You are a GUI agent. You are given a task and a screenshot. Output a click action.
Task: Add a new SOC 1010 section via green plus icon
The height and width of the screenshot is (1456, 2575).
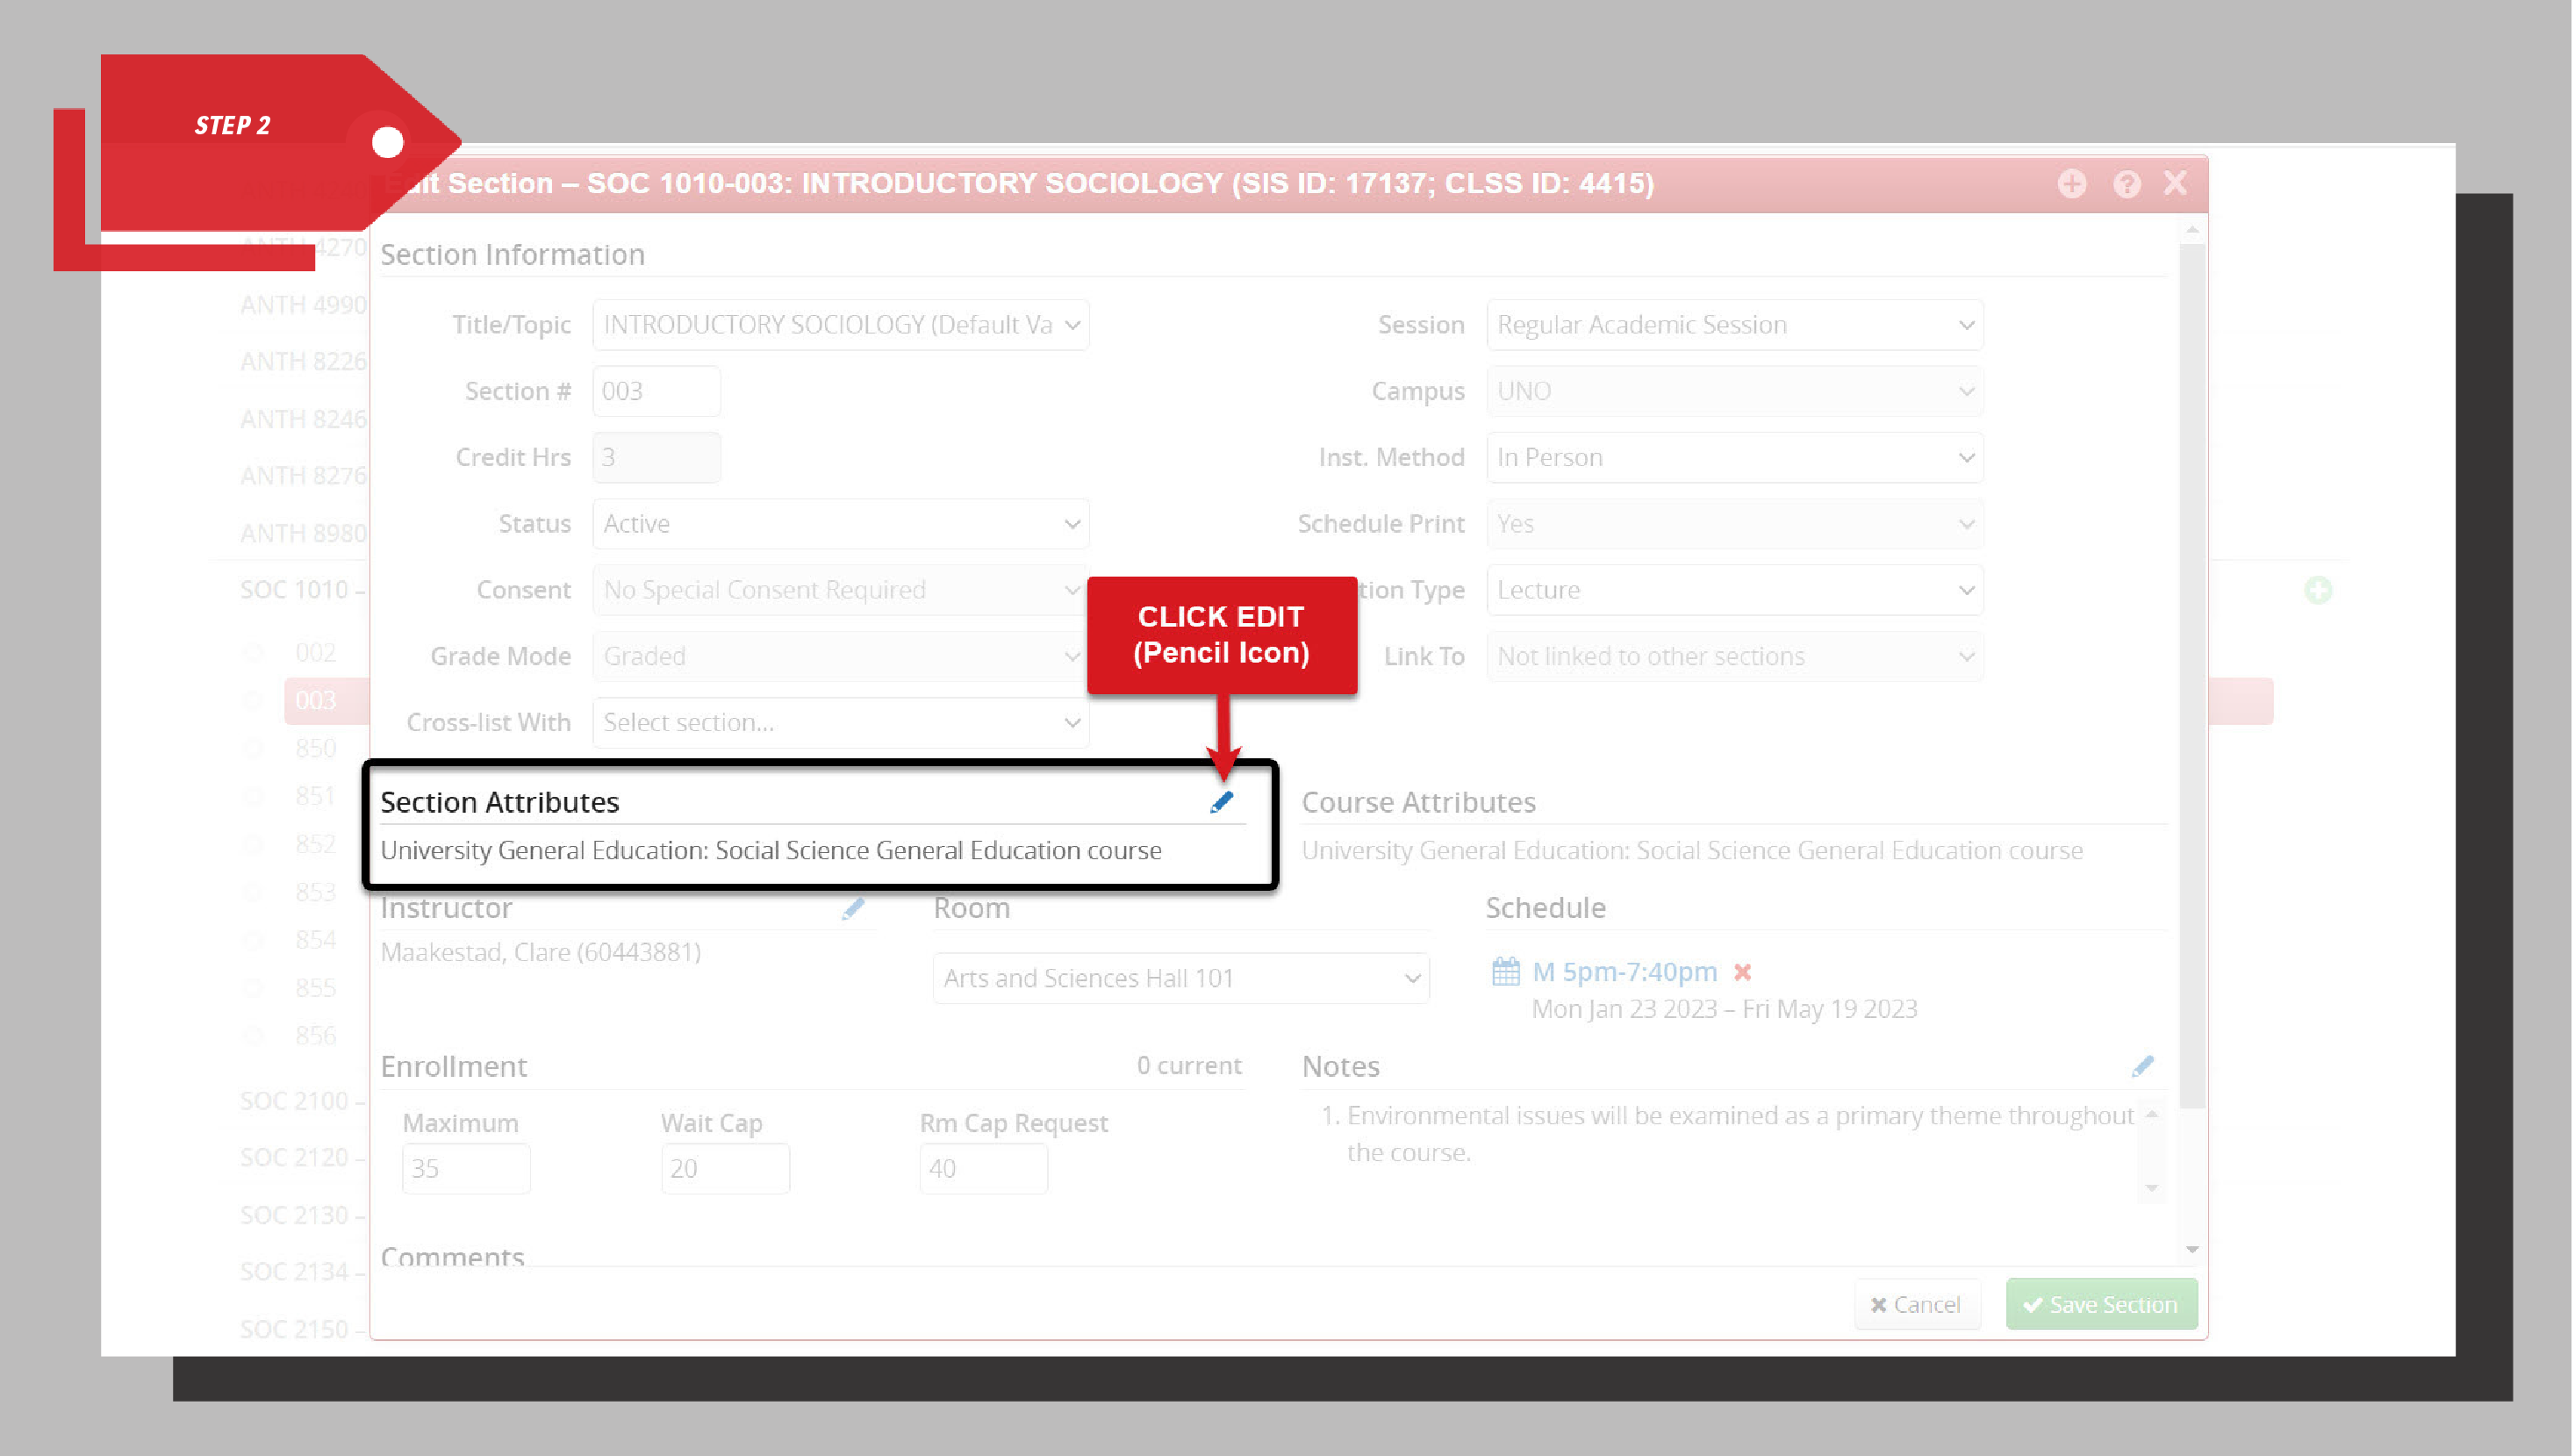[2318, 590]
